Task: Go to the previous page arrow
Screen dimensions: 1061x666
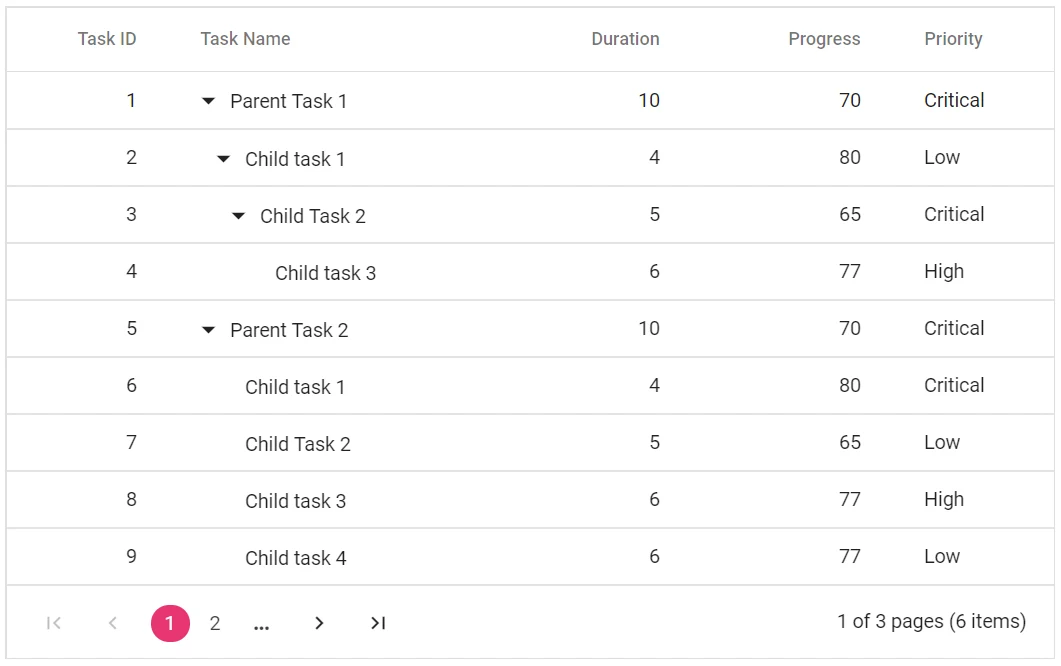Action: [112, 622]
